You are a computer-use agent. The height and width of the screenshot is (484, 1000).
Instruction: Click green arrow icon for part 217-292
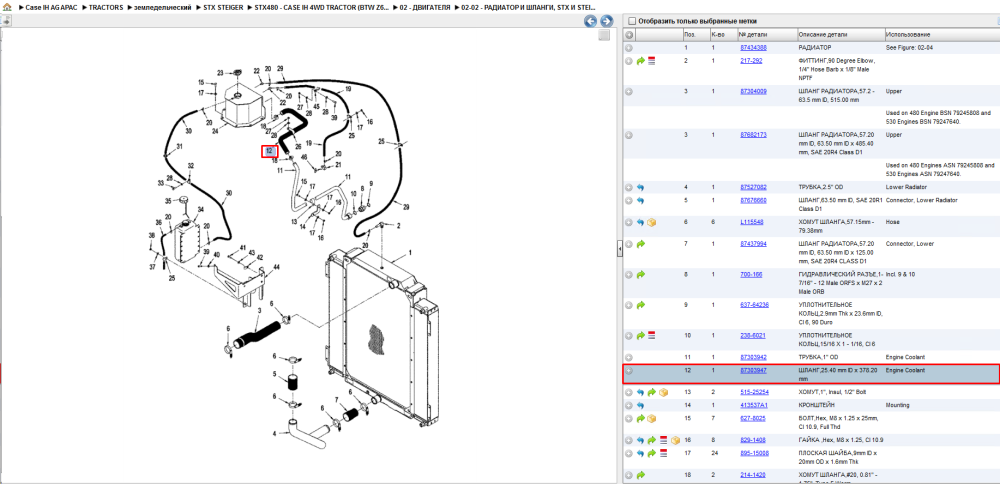coord(641,61)
